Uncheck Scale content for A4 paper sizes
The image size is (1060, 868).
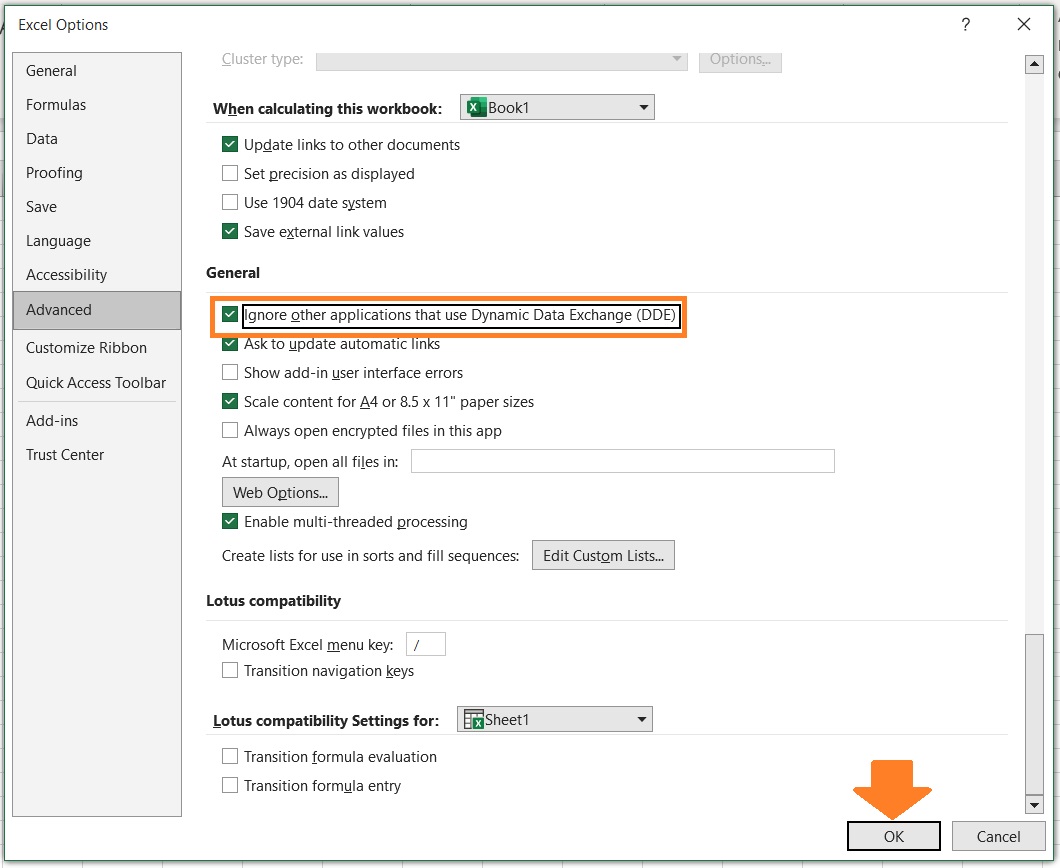point(230,402)
